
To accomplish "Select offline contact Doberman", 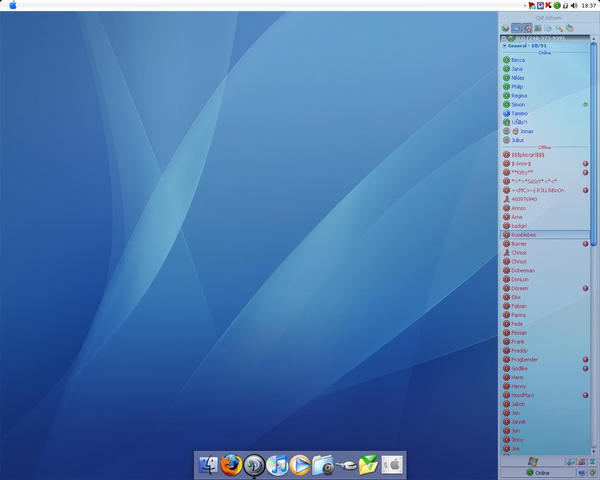I will [545, 270].
